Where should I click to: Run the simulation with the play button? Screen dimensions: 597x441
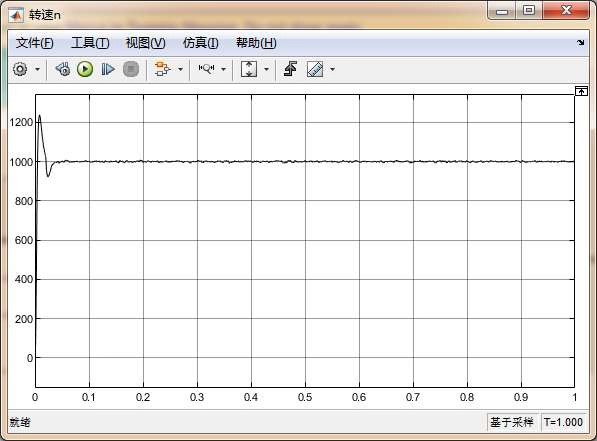tap(85, 69)
